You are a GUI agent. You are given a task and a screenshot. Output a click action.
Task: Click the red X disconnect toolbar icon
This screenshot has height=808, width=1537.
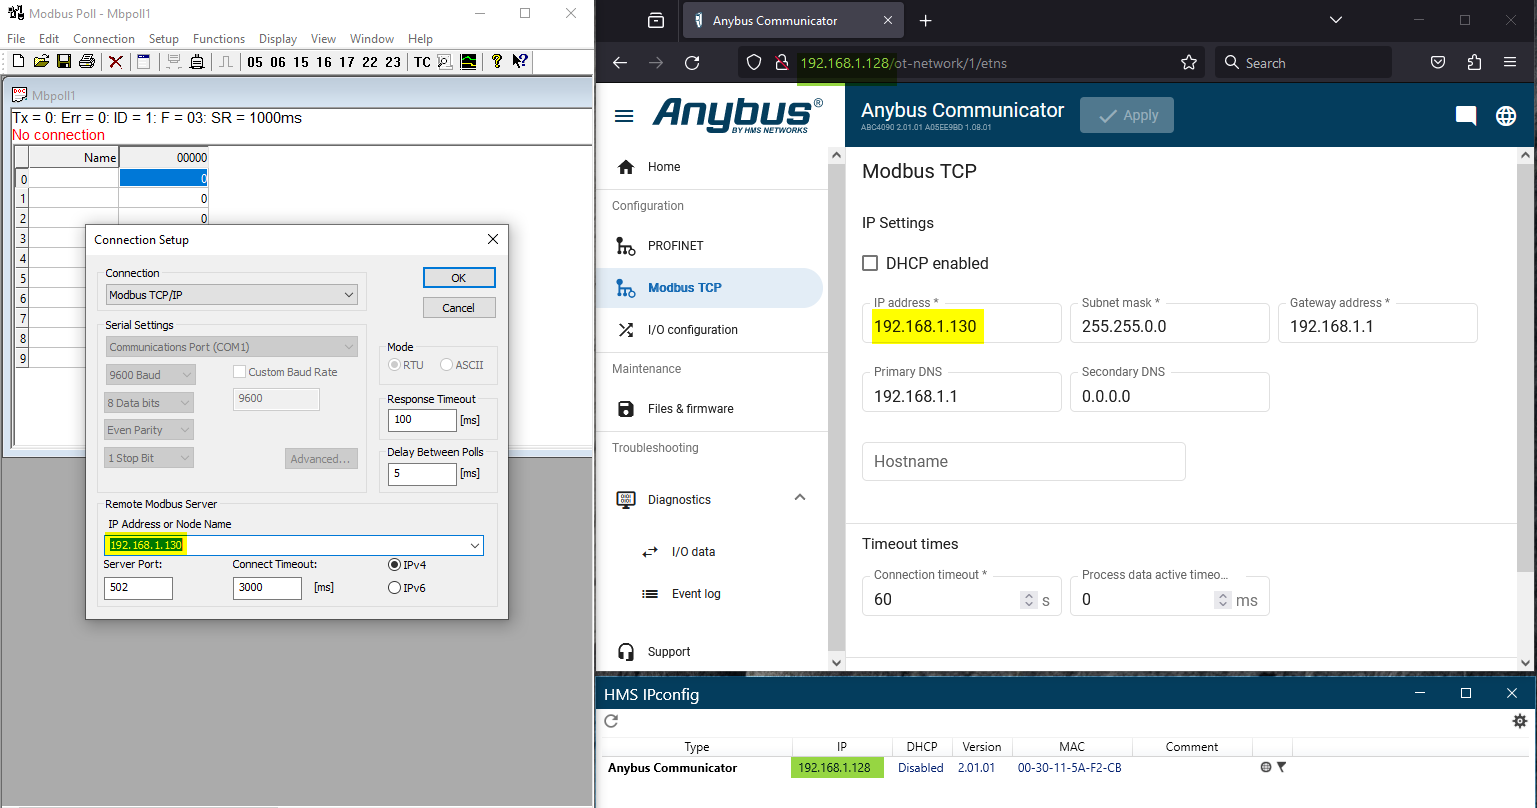pyautogui.click(x=116, y=62)
